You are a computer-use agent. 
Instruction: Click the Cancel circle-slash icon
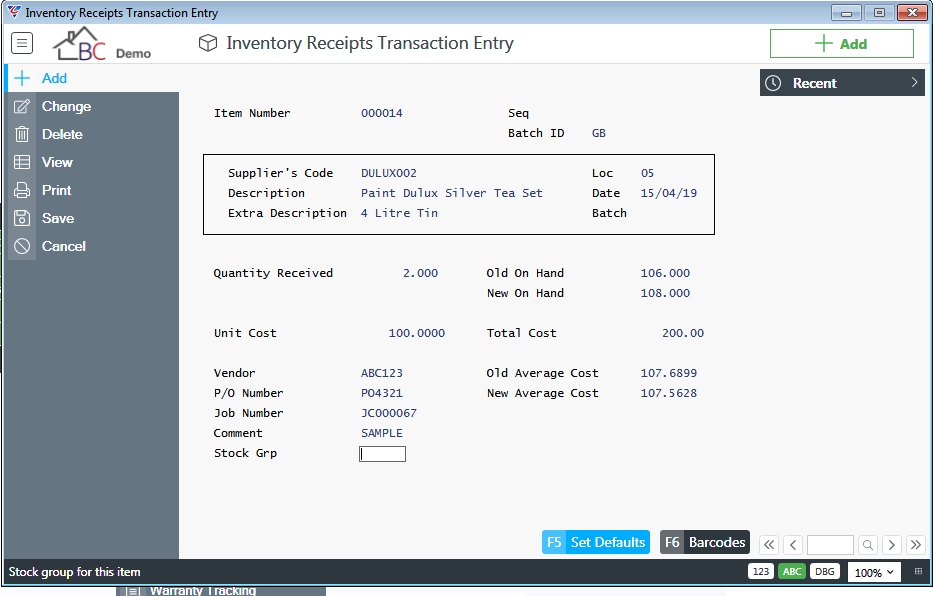coord(22,246)
